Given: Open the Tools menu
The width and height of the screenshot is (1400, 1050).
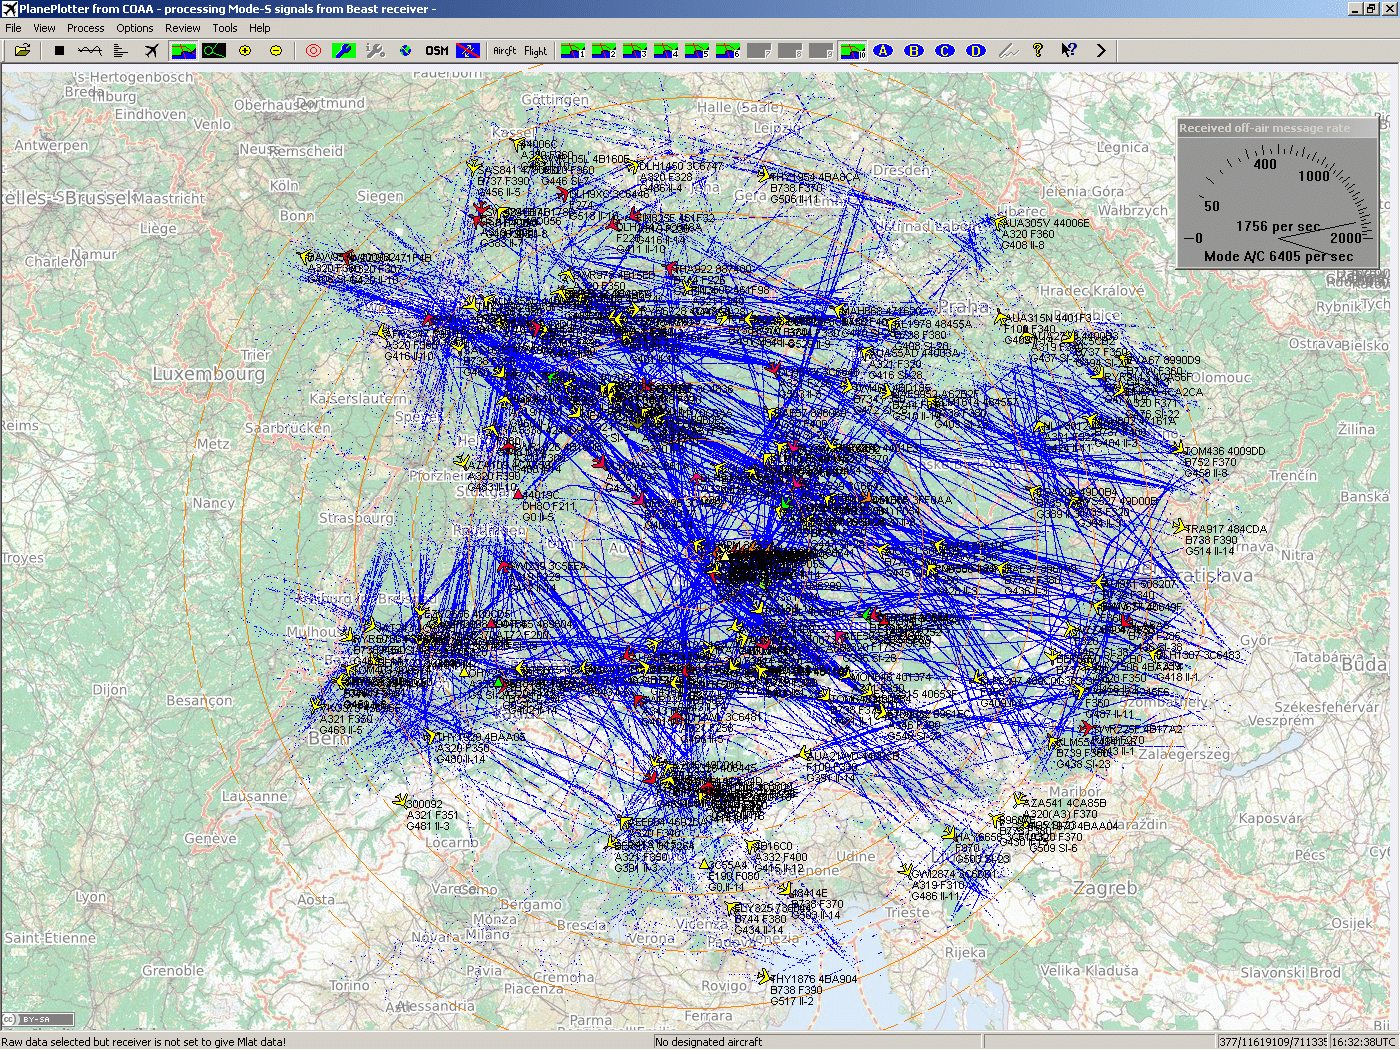Looking at the screenshot, I should tap(225, 28).
